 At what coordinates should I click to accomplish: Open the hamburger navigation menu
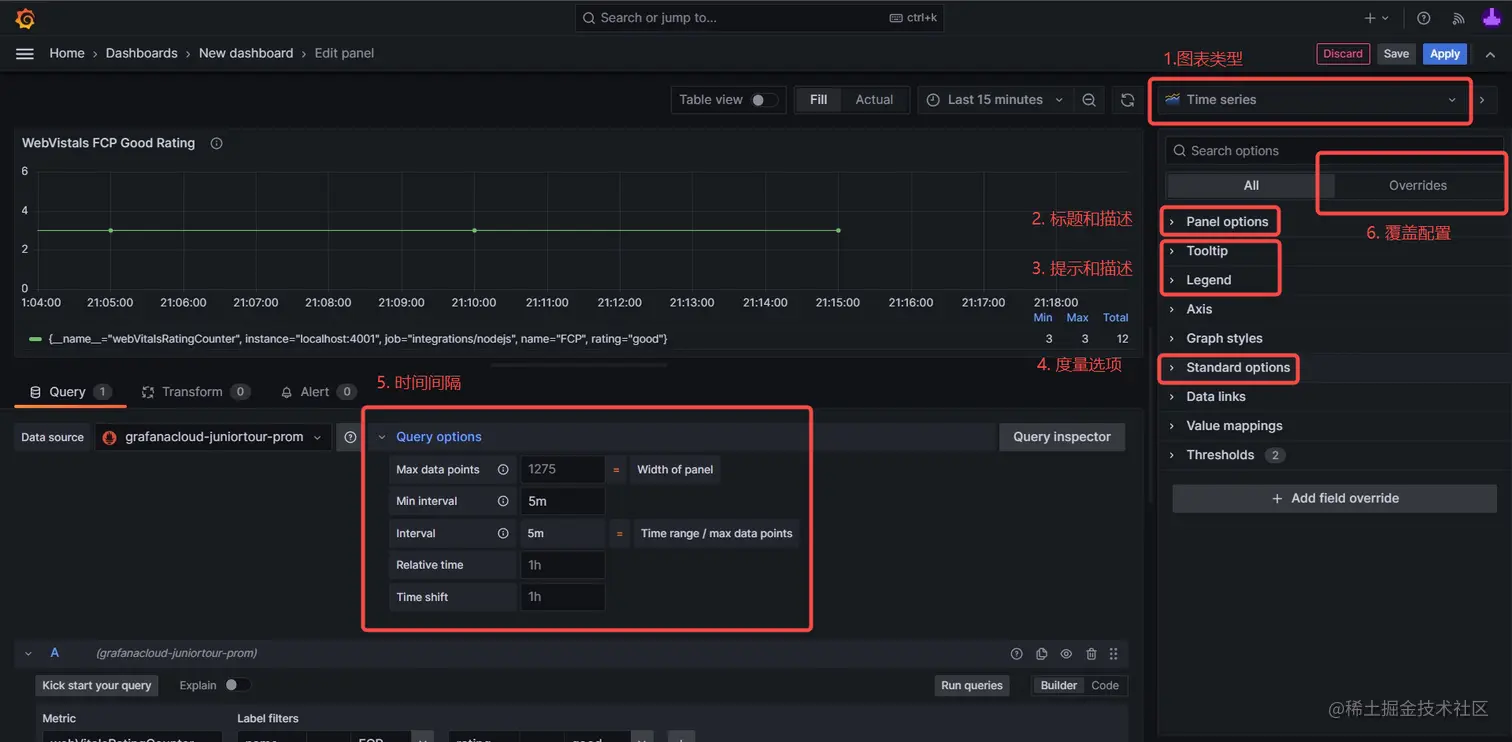coord(25,54)
